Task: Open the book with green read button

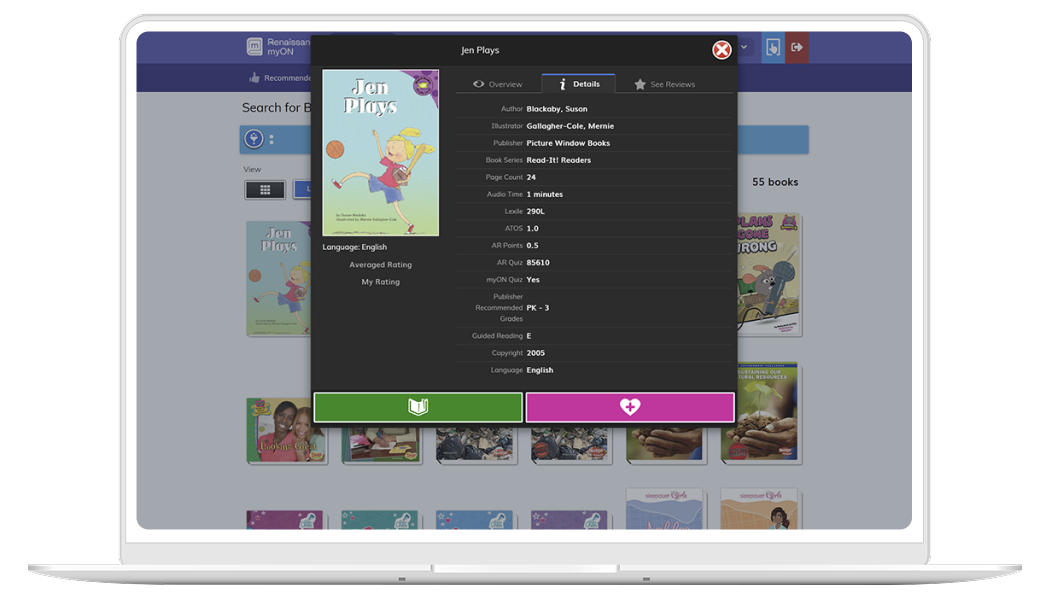Action: [418, 407]
